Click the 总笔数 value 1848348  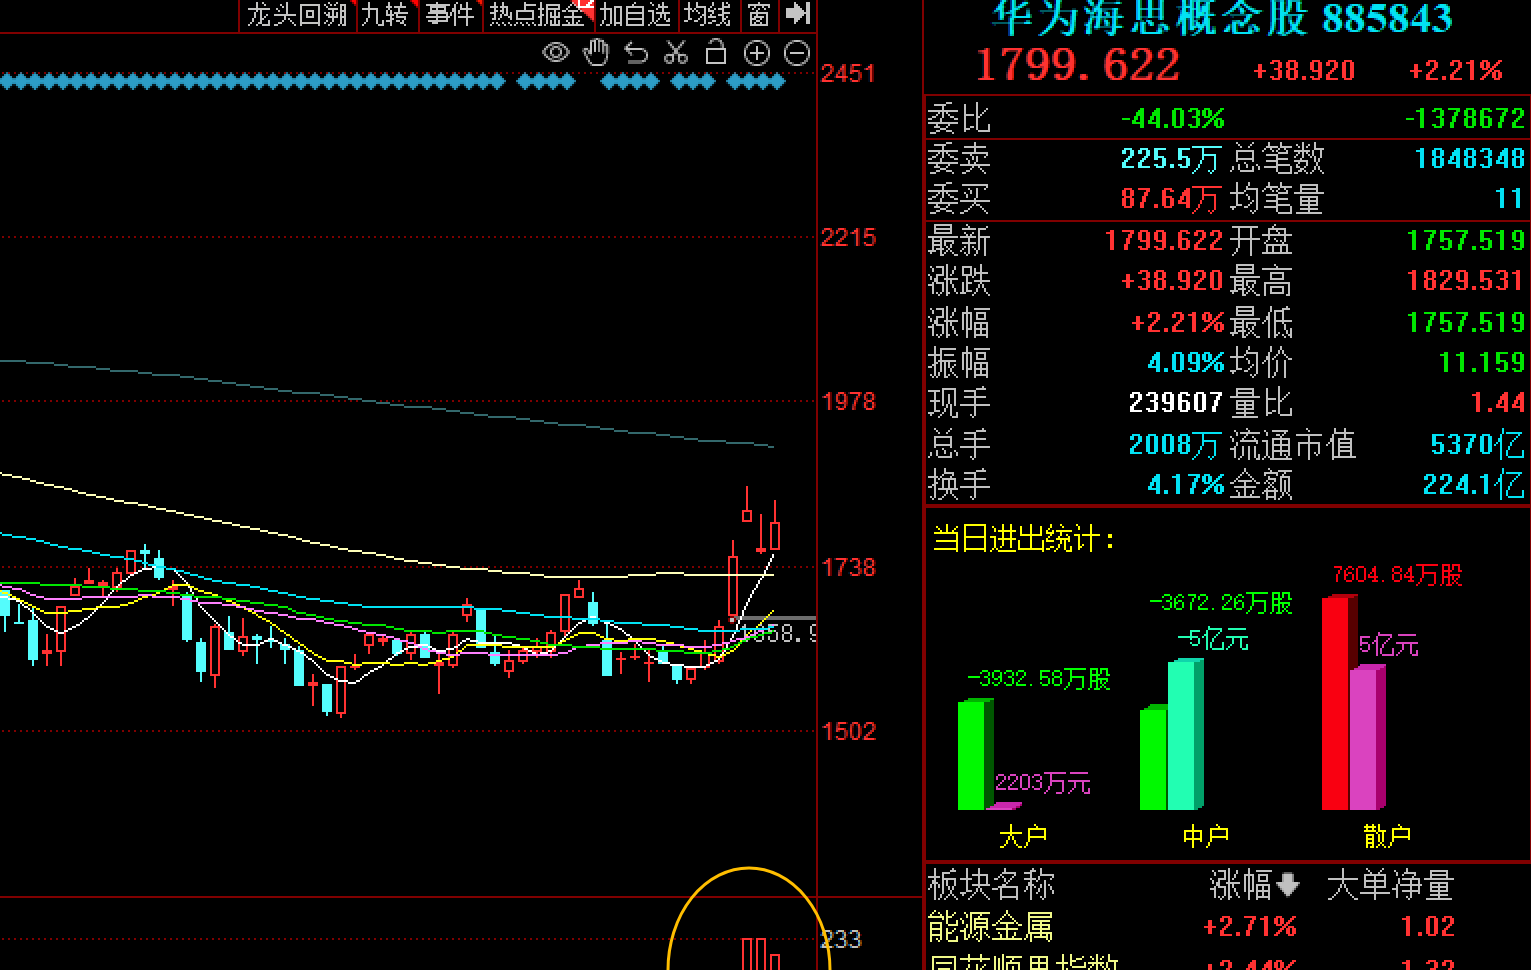1470,158
